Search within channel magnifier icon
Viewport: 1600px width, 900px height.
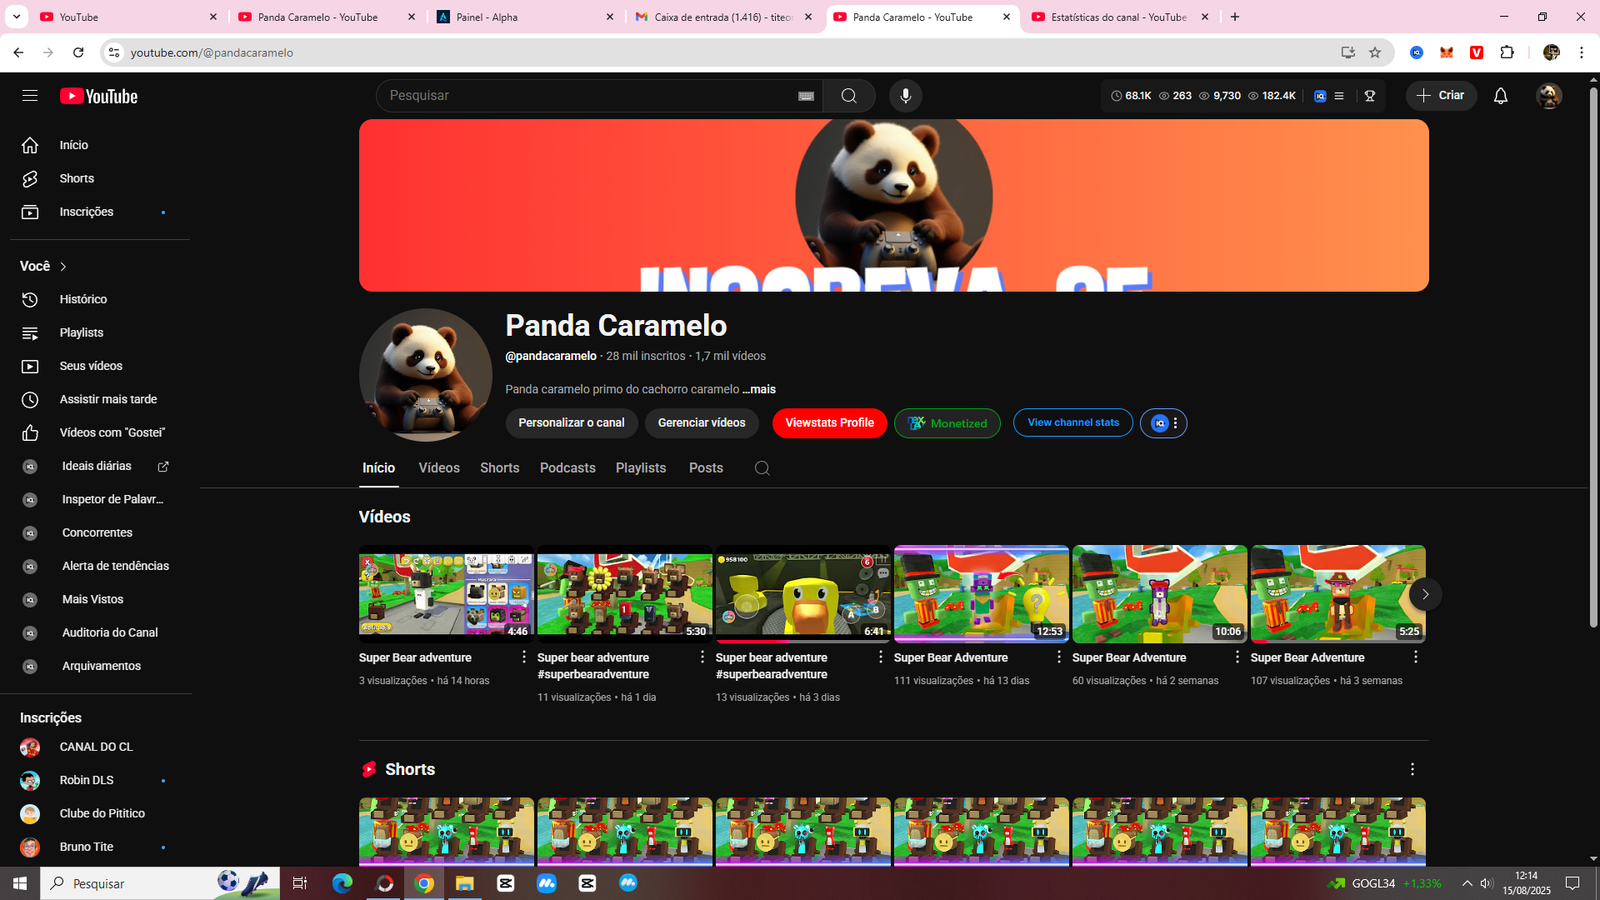click(762, 468)
